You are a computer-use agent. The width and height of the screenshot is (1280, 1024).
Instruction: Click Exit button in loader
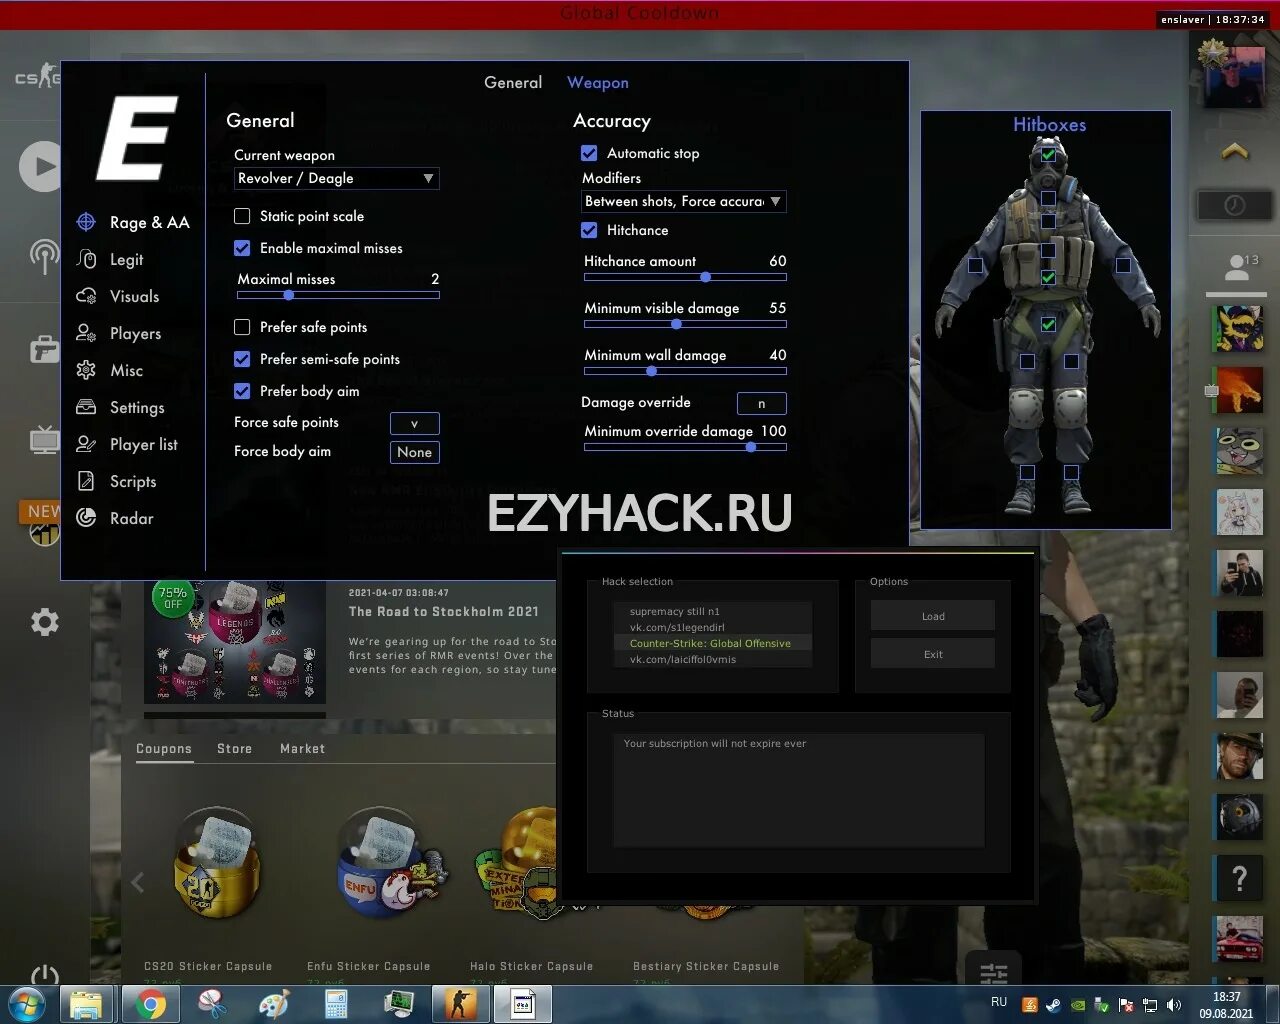click(933, 654)
